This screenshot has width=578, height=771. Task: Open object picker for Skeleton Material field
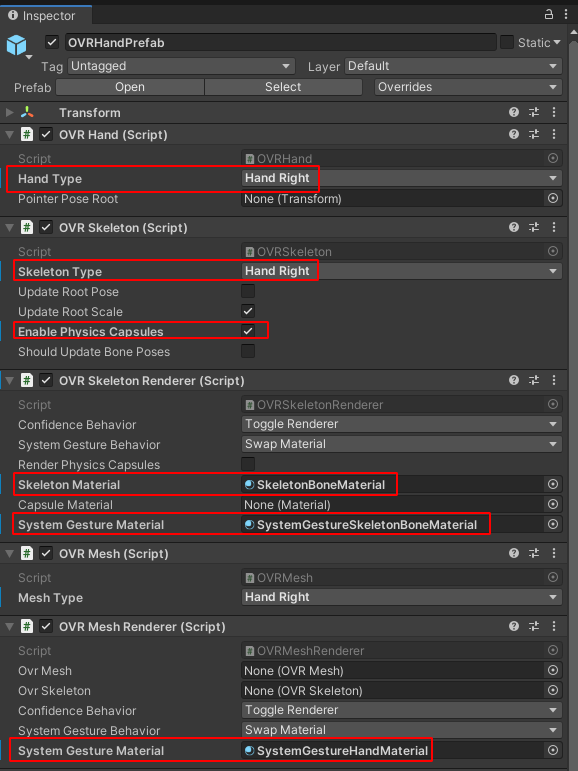[553, 484]
